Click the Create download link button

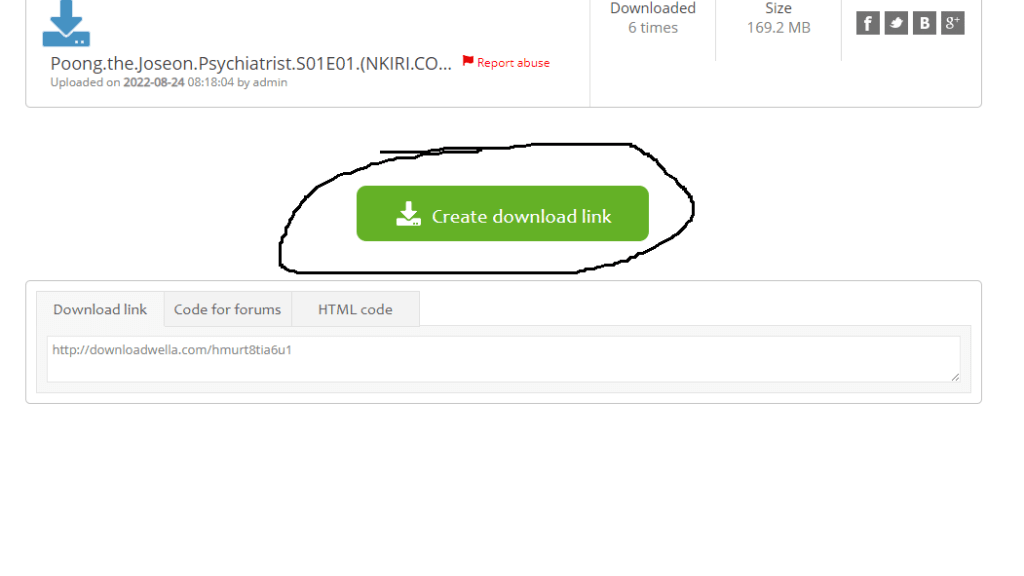[x=502, y=214]
